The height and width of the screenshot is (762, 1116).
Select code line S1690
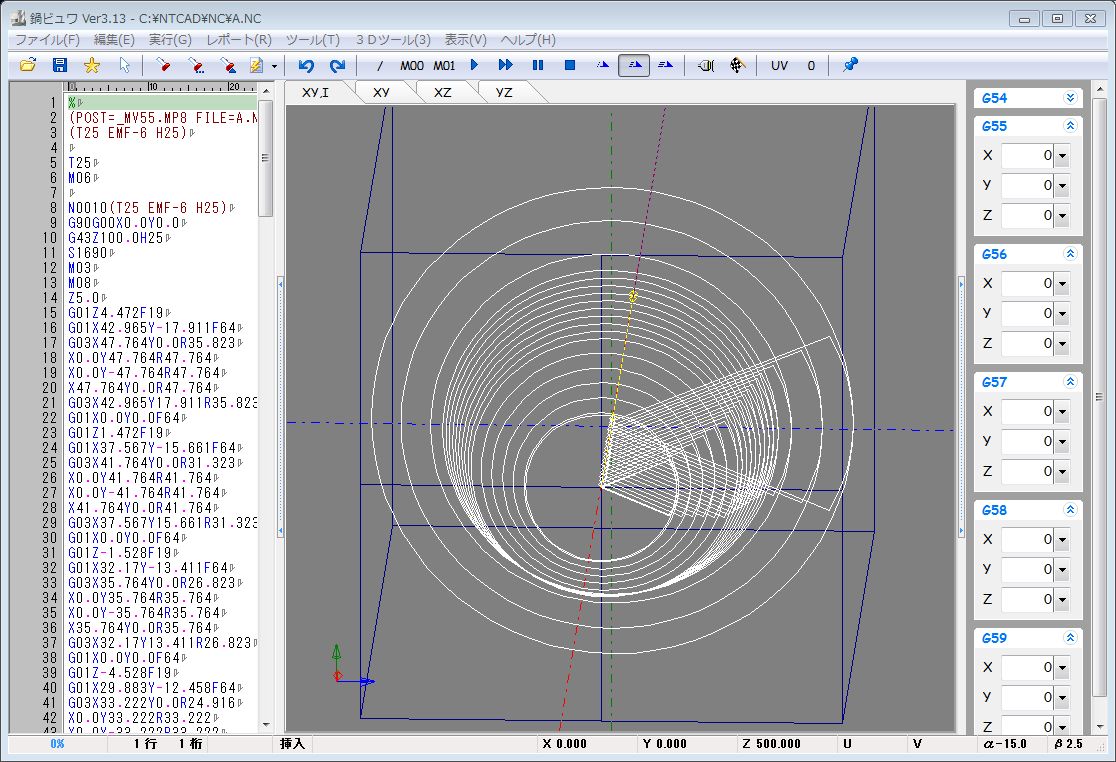(x=88, y=253)
